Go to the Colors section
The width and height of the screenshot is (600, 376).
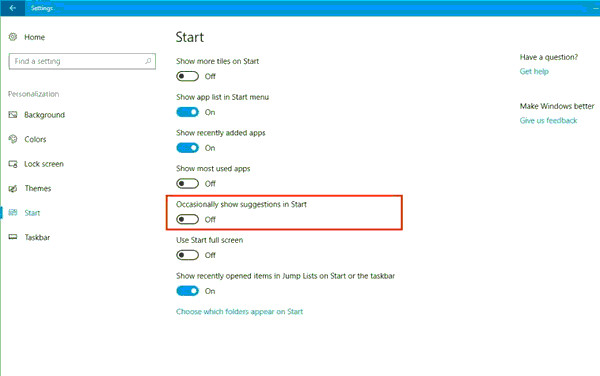click(x=35, y=139)
